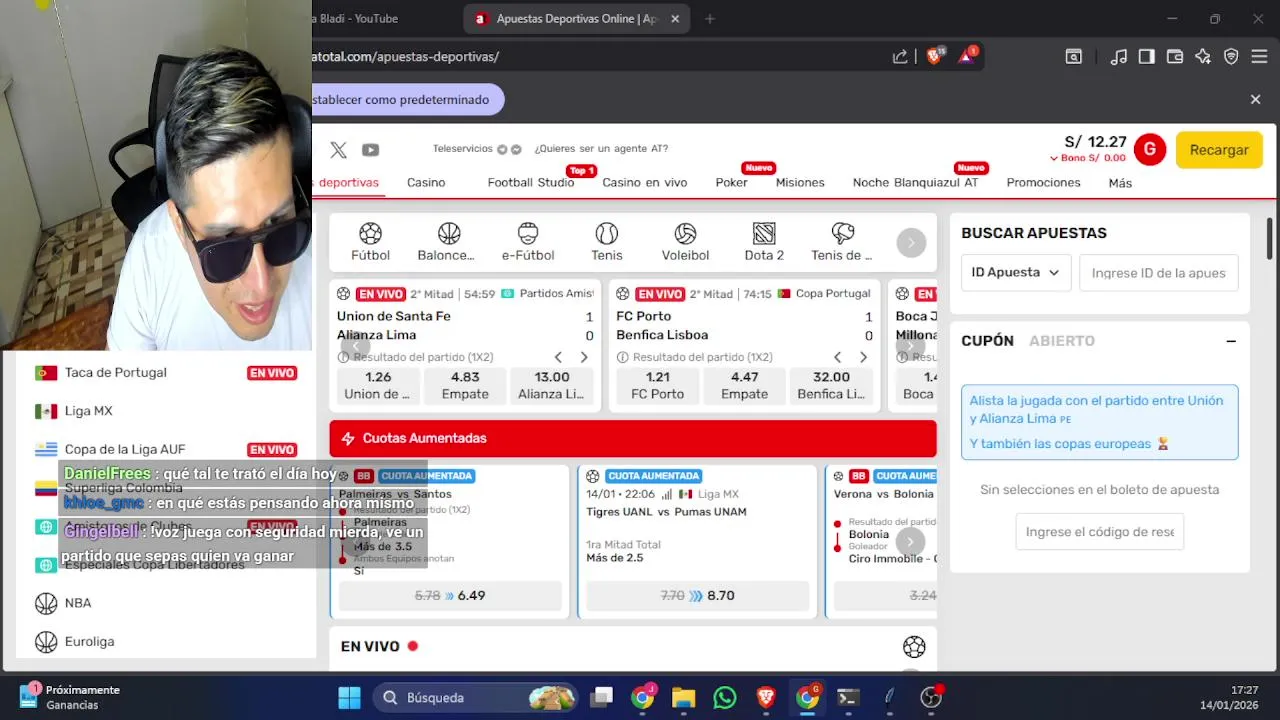1280x720 pixels.
Task: Click the reservation code input field
Action: (x=1100, y=532)
